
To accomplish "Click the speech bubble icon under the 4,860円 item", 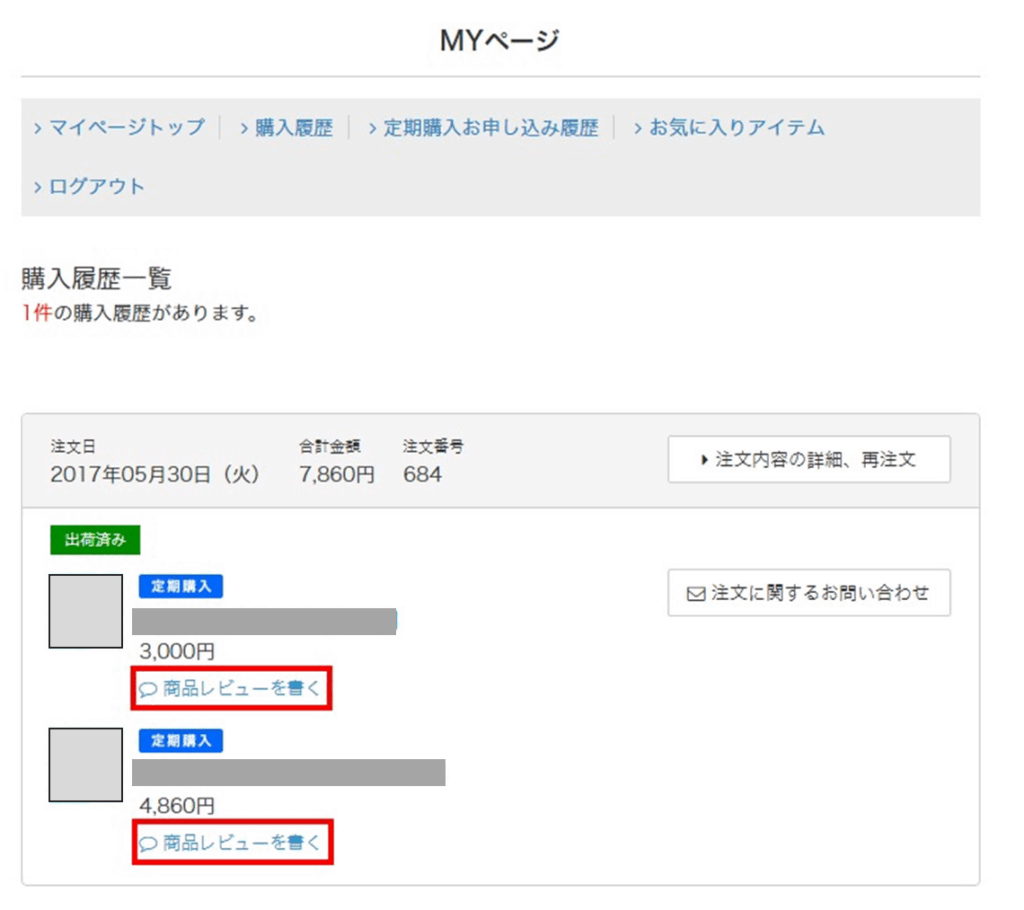I will pos(148,844).
